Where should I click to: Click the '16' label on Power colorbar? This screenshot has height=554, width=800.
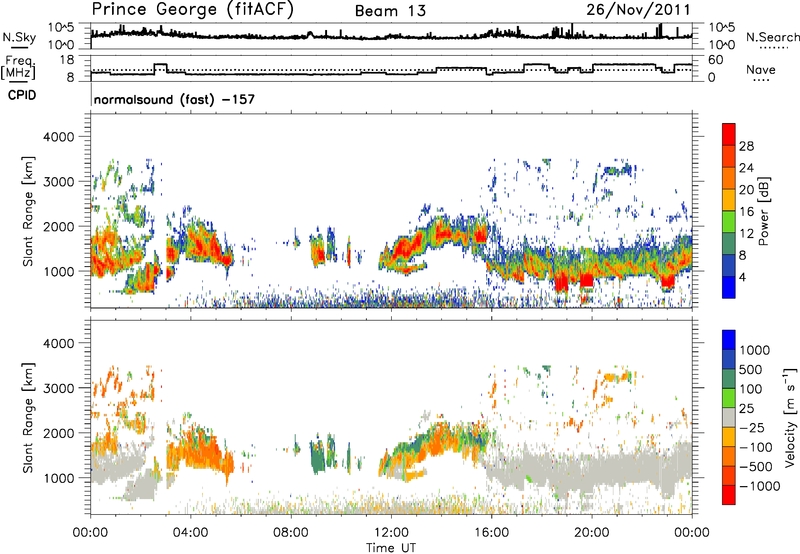click(746, 212)
